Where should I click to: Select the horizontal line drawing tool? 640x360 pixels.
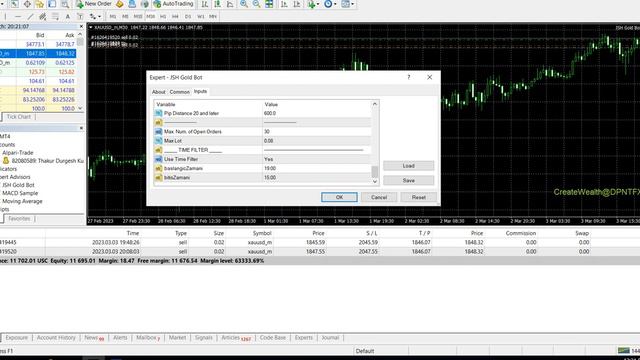click(x=18, y=16)
